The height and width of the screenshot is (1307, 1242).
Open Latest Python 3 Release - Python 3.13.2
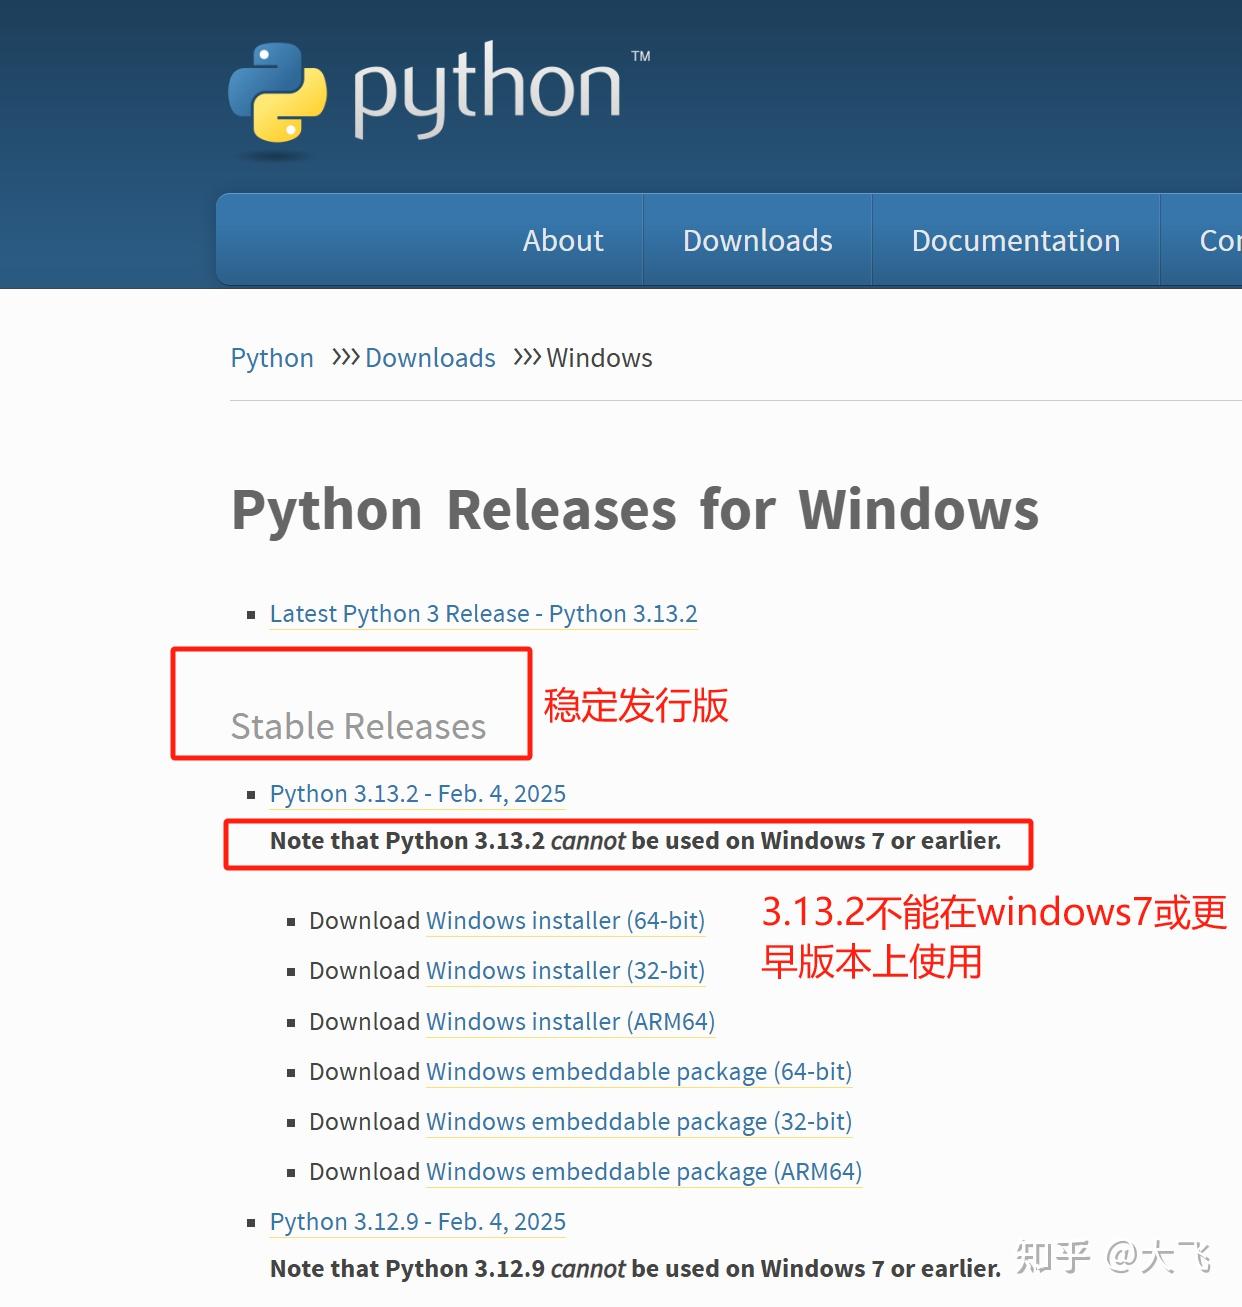click(x=483, y=613)
